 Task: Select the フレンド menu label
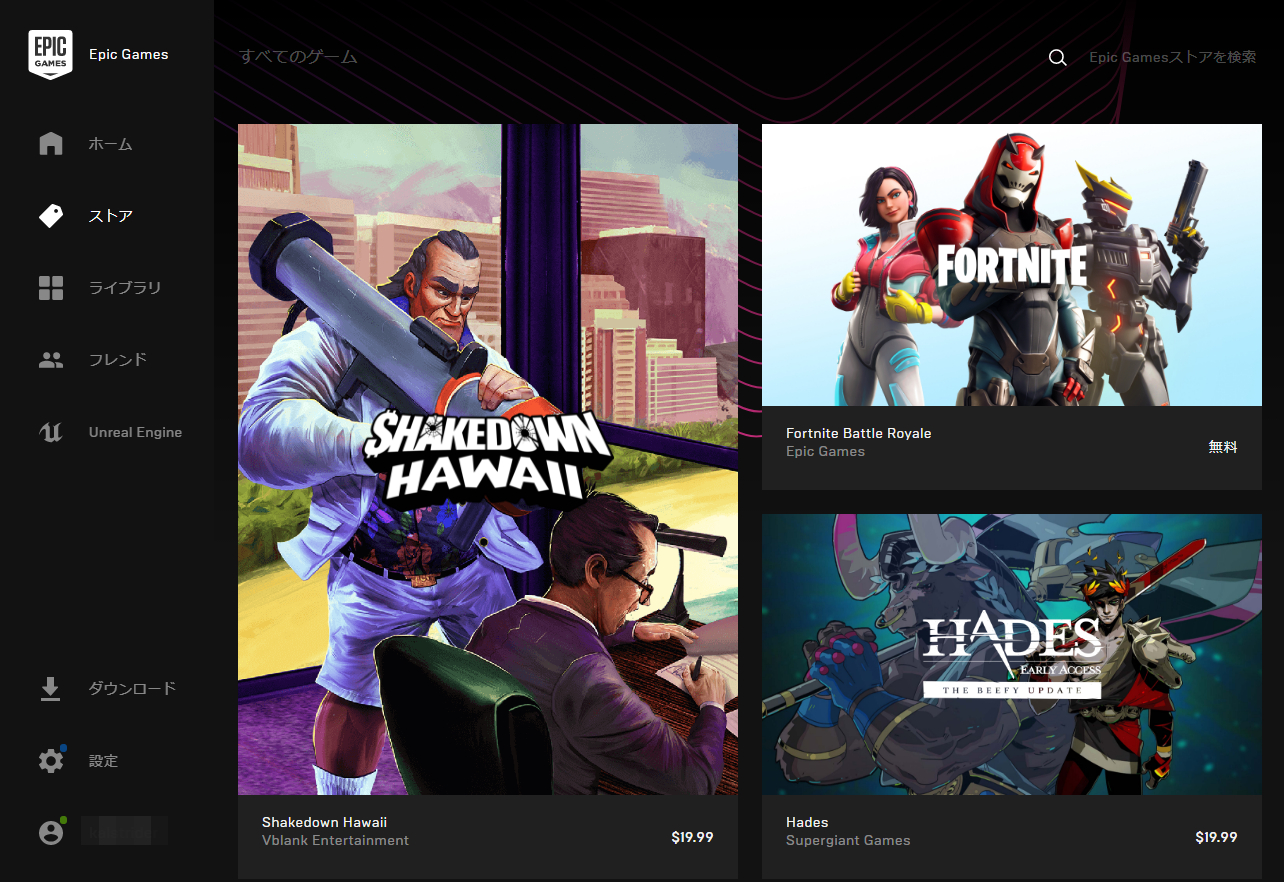point(118,360)
